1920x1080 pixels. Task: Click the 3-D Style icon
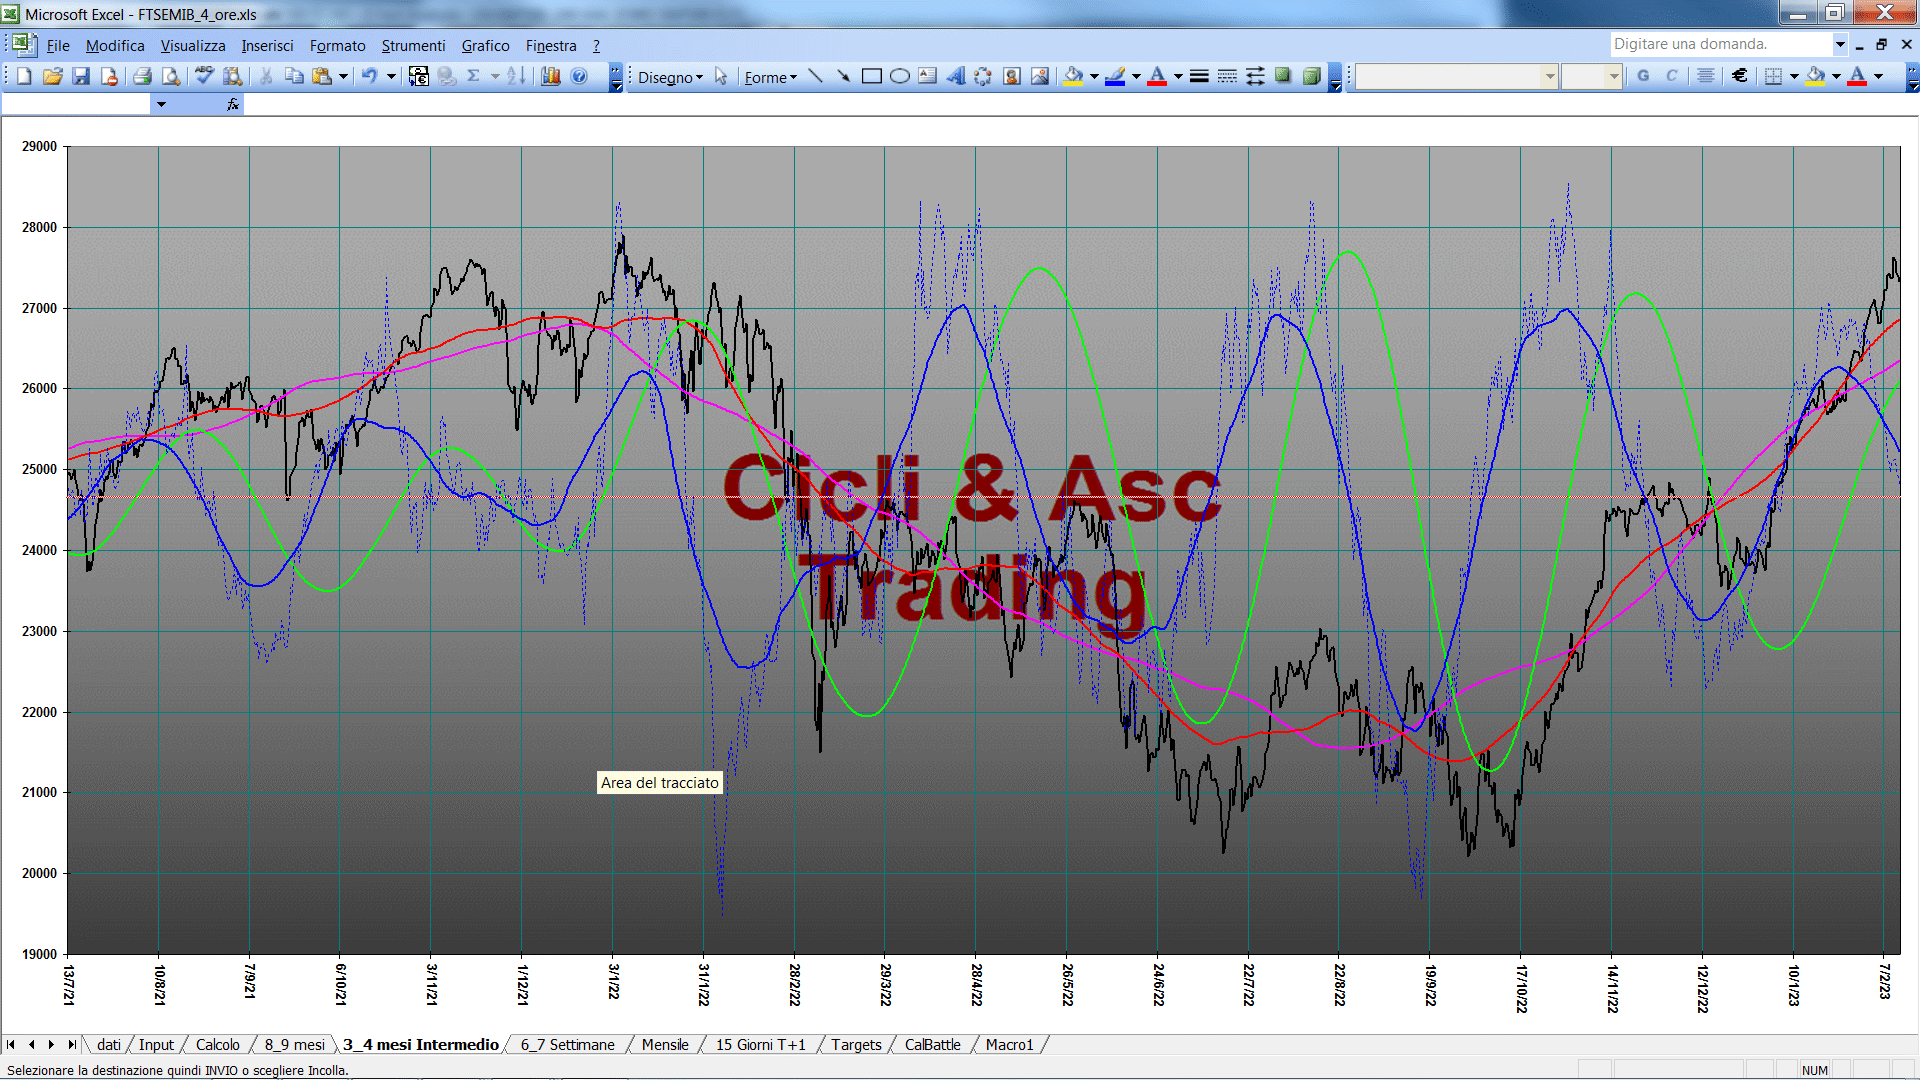[1311, 76]
